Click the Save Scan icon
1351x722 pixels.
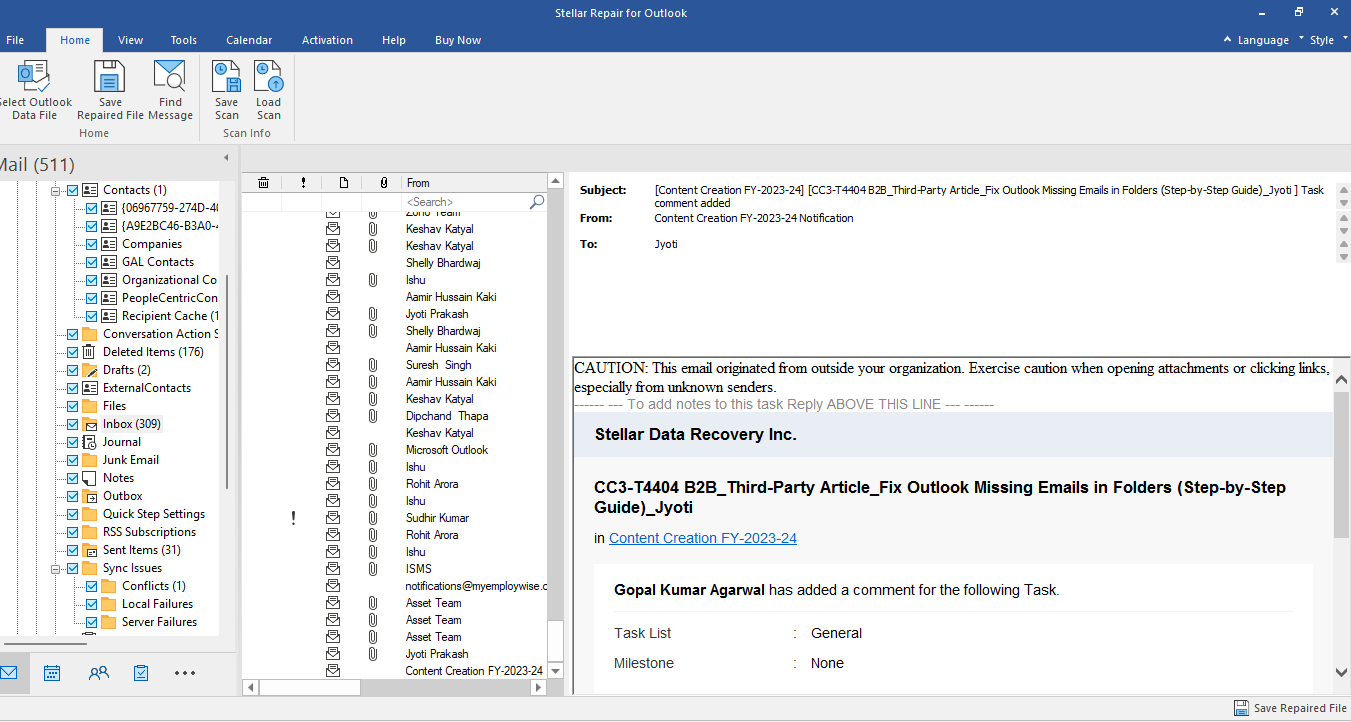[227, 78]
